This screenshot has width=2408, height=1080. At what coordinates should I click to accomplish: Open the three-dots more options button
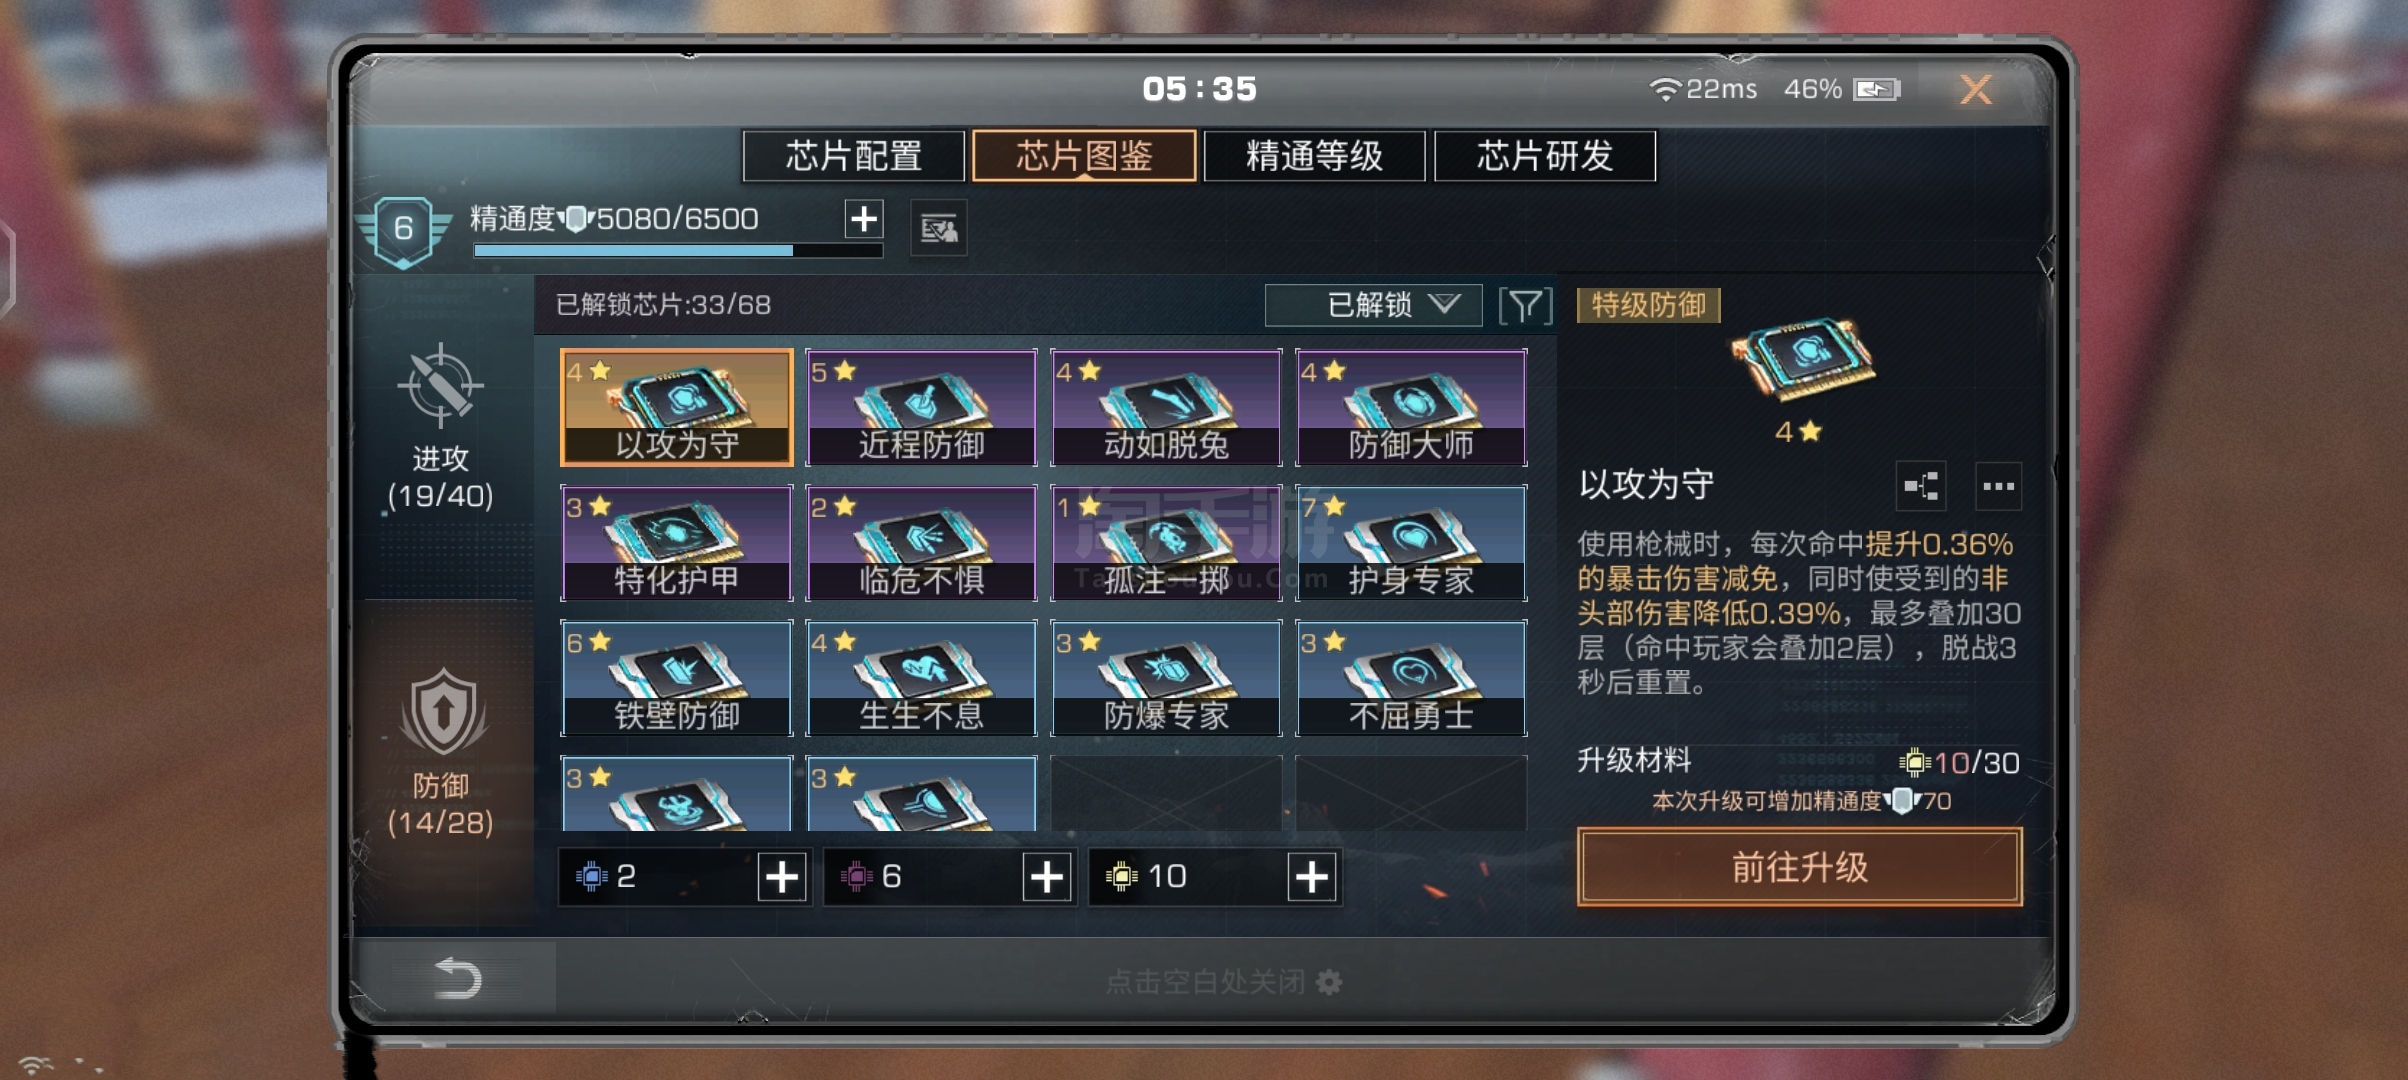pos(1998,487)
